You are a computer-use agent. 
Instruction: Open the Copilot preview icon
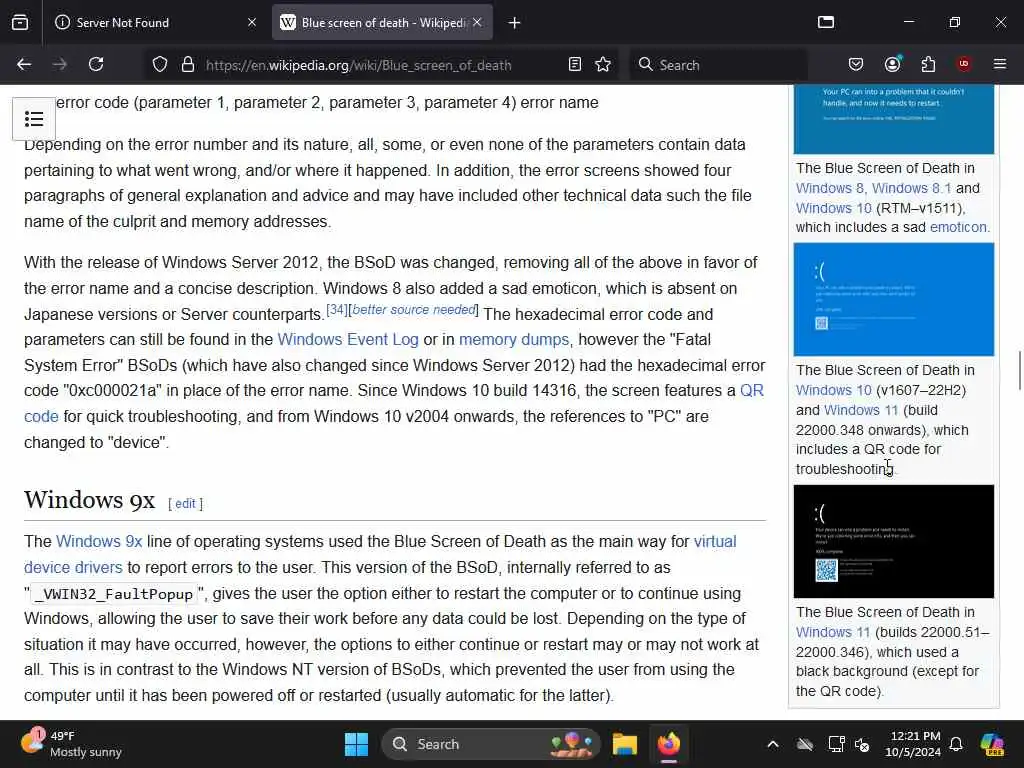pyautogui.click(x=992, y=744)
